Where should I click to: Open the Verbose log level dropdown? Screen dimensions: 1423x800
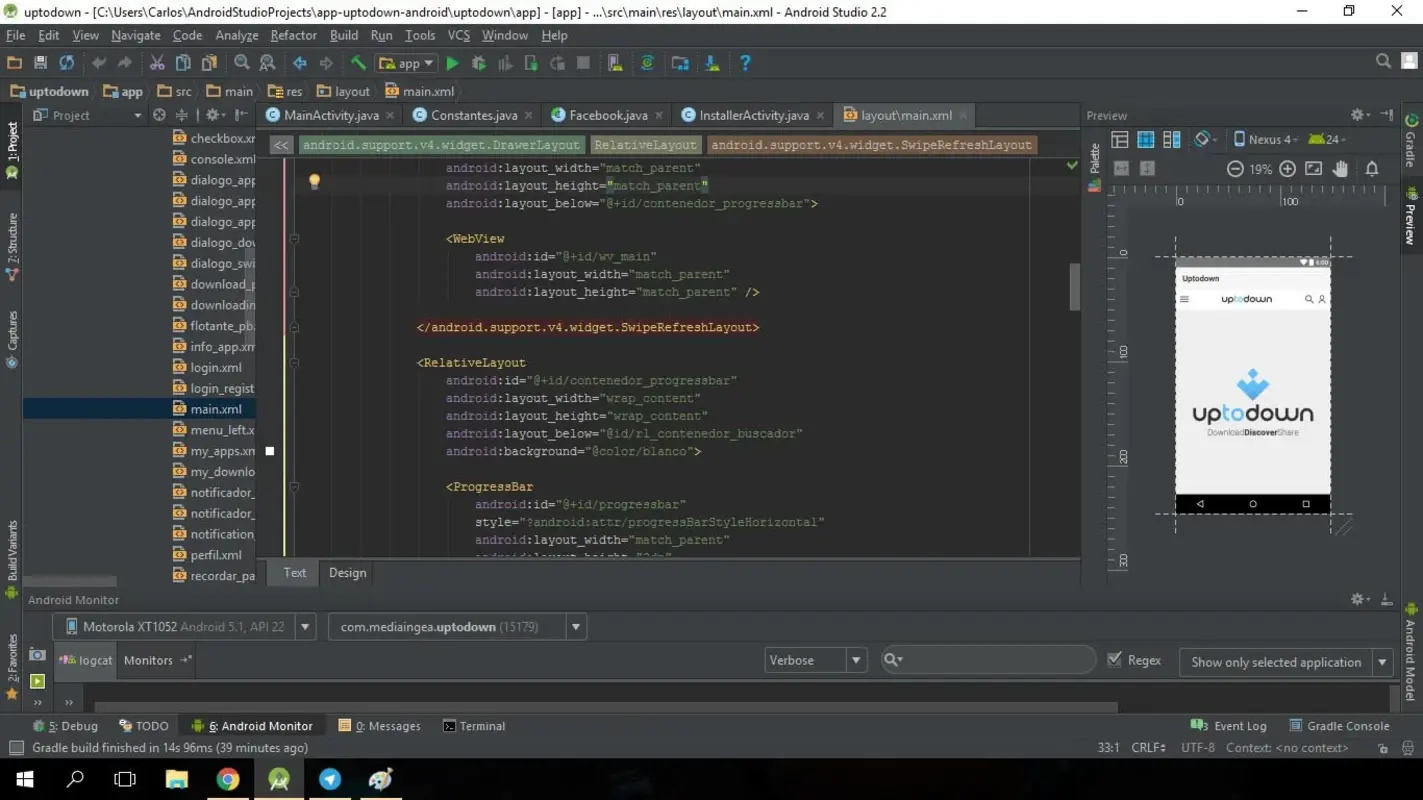(815, 660)
